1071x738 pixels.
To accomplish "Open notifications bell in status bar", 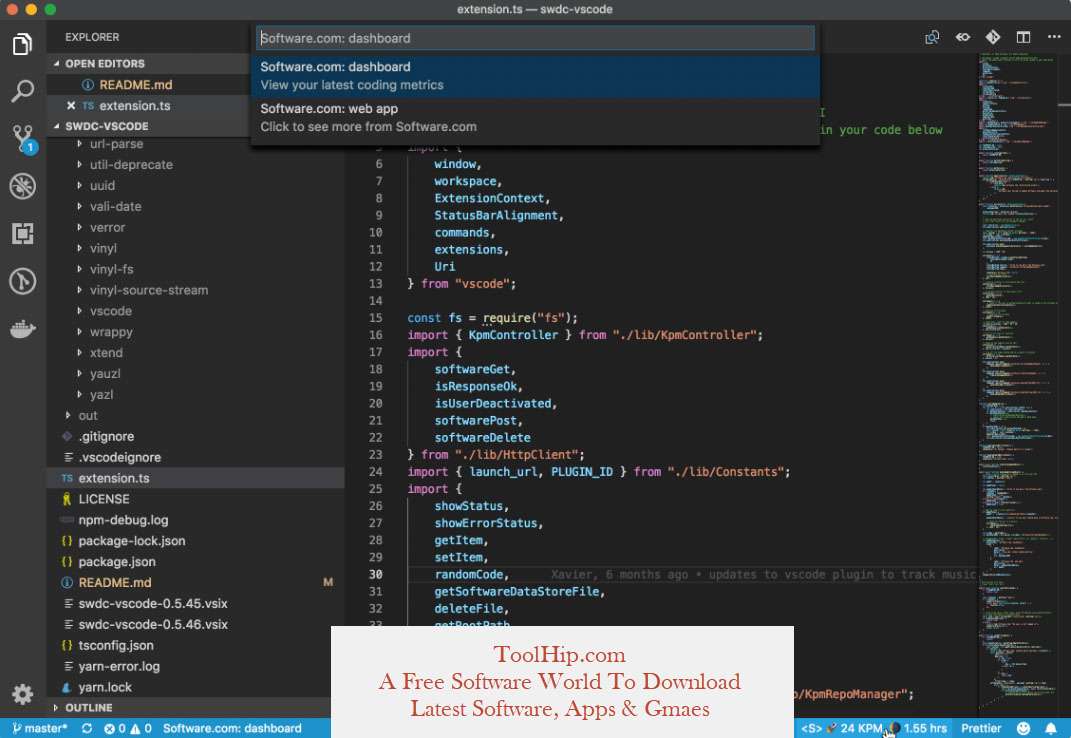I will click(1051, 728).
